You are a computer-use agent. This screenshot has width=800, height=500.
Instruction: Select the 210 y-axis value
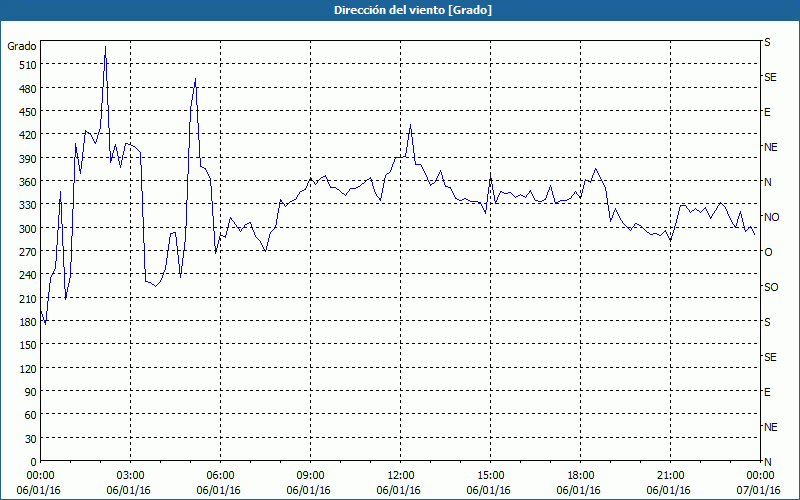[x=28, y=298]
